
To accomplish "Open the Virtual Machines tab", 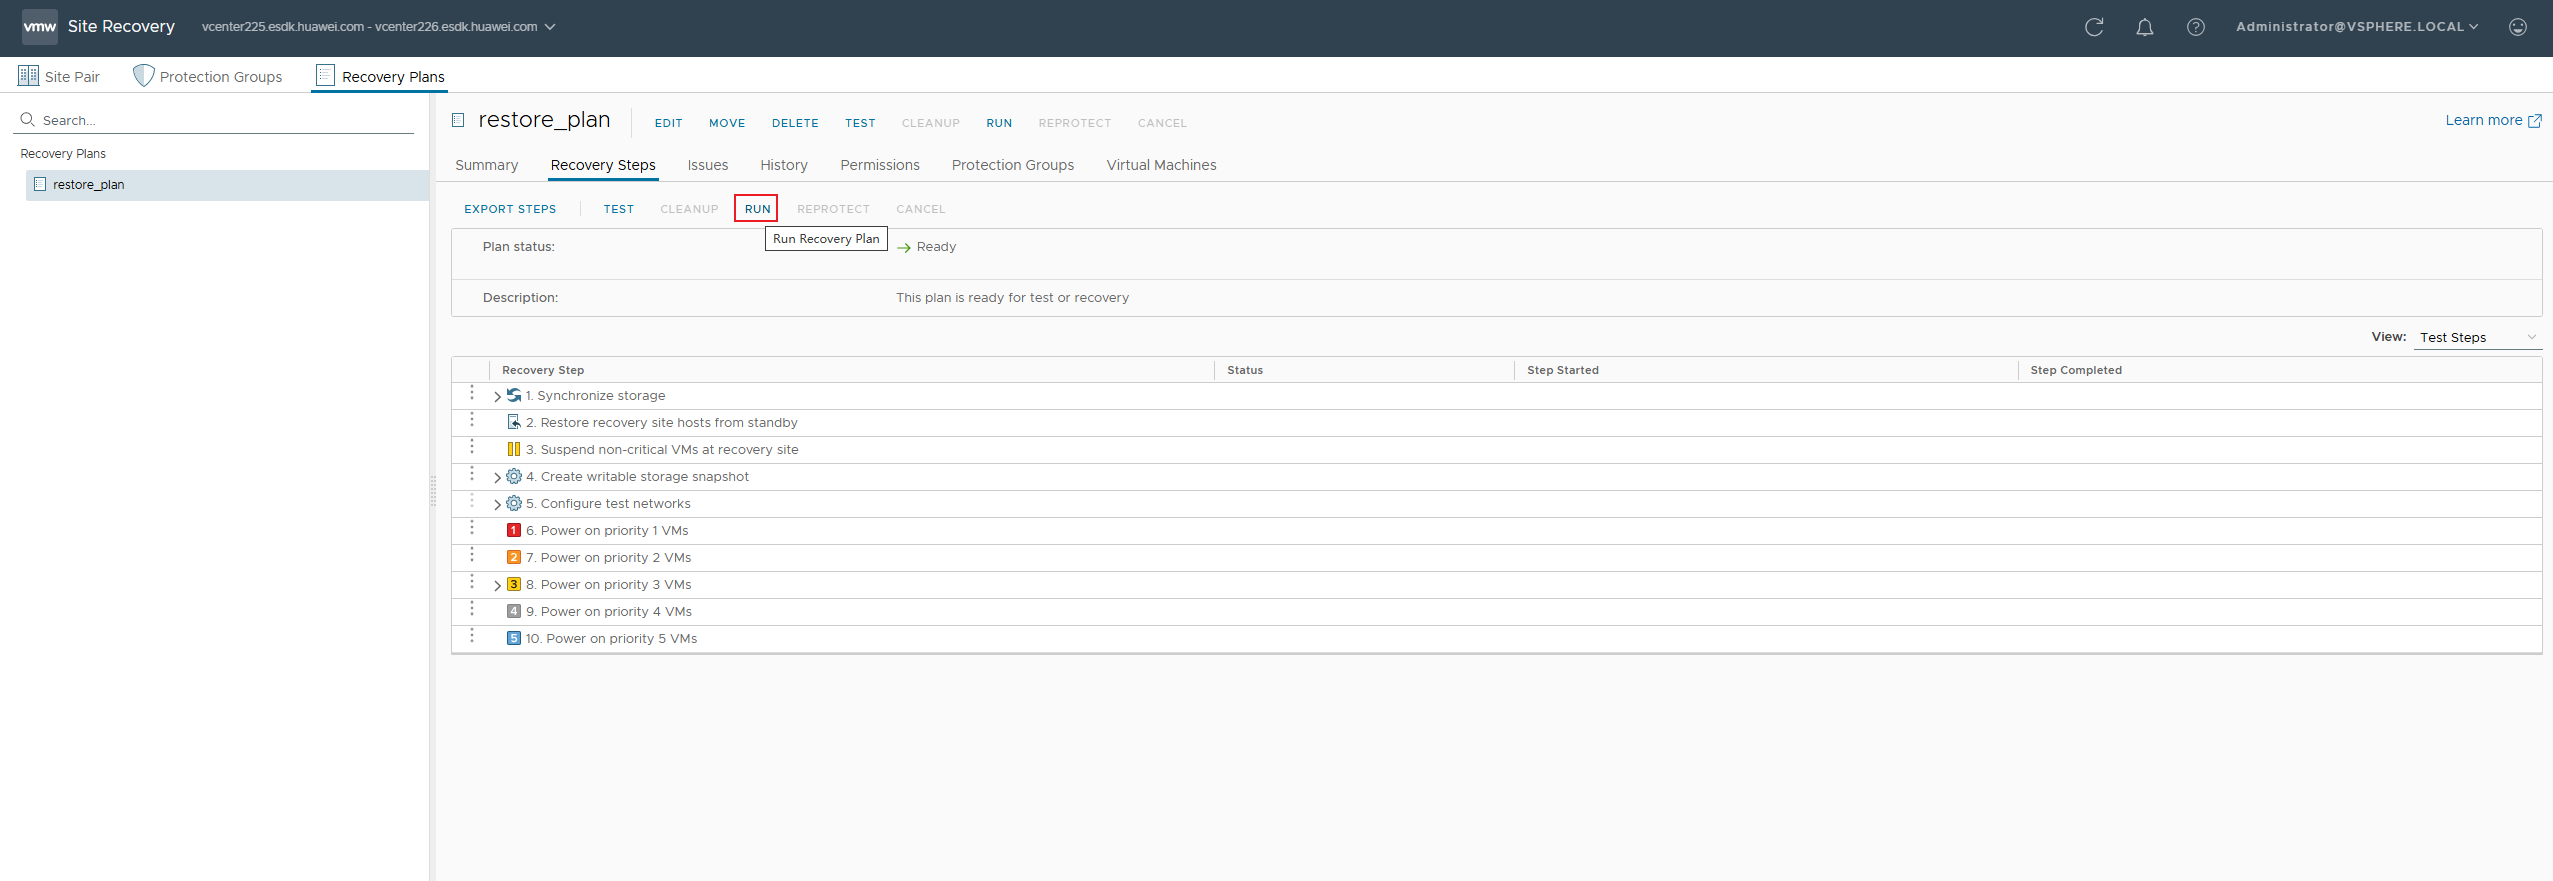I will coord(1162,165).
